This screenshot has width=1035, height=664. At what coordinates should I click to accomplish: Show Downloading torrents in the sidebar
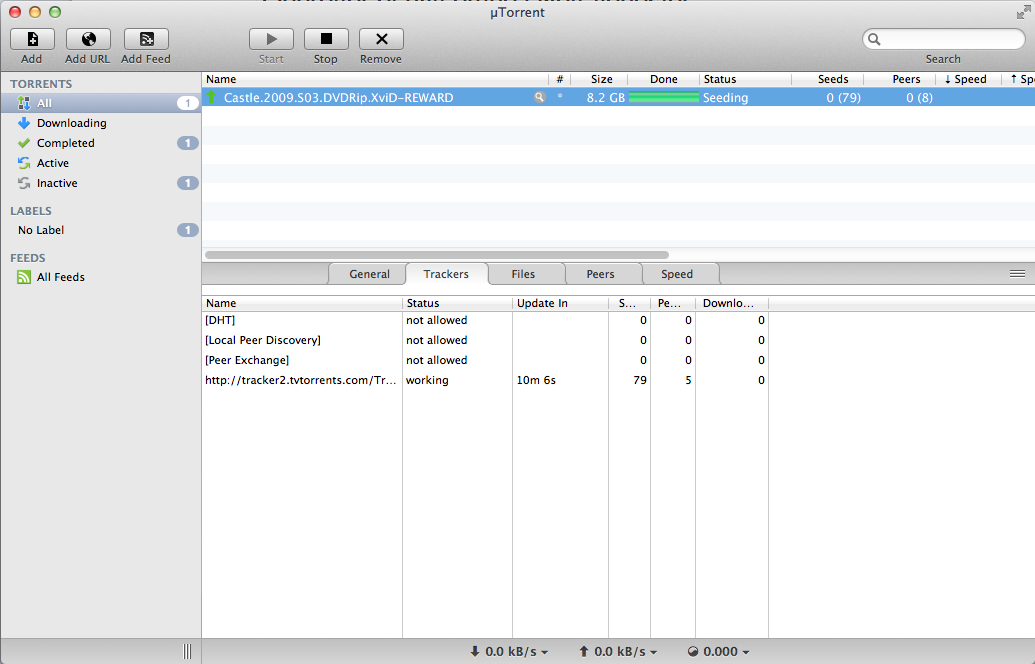100,123
